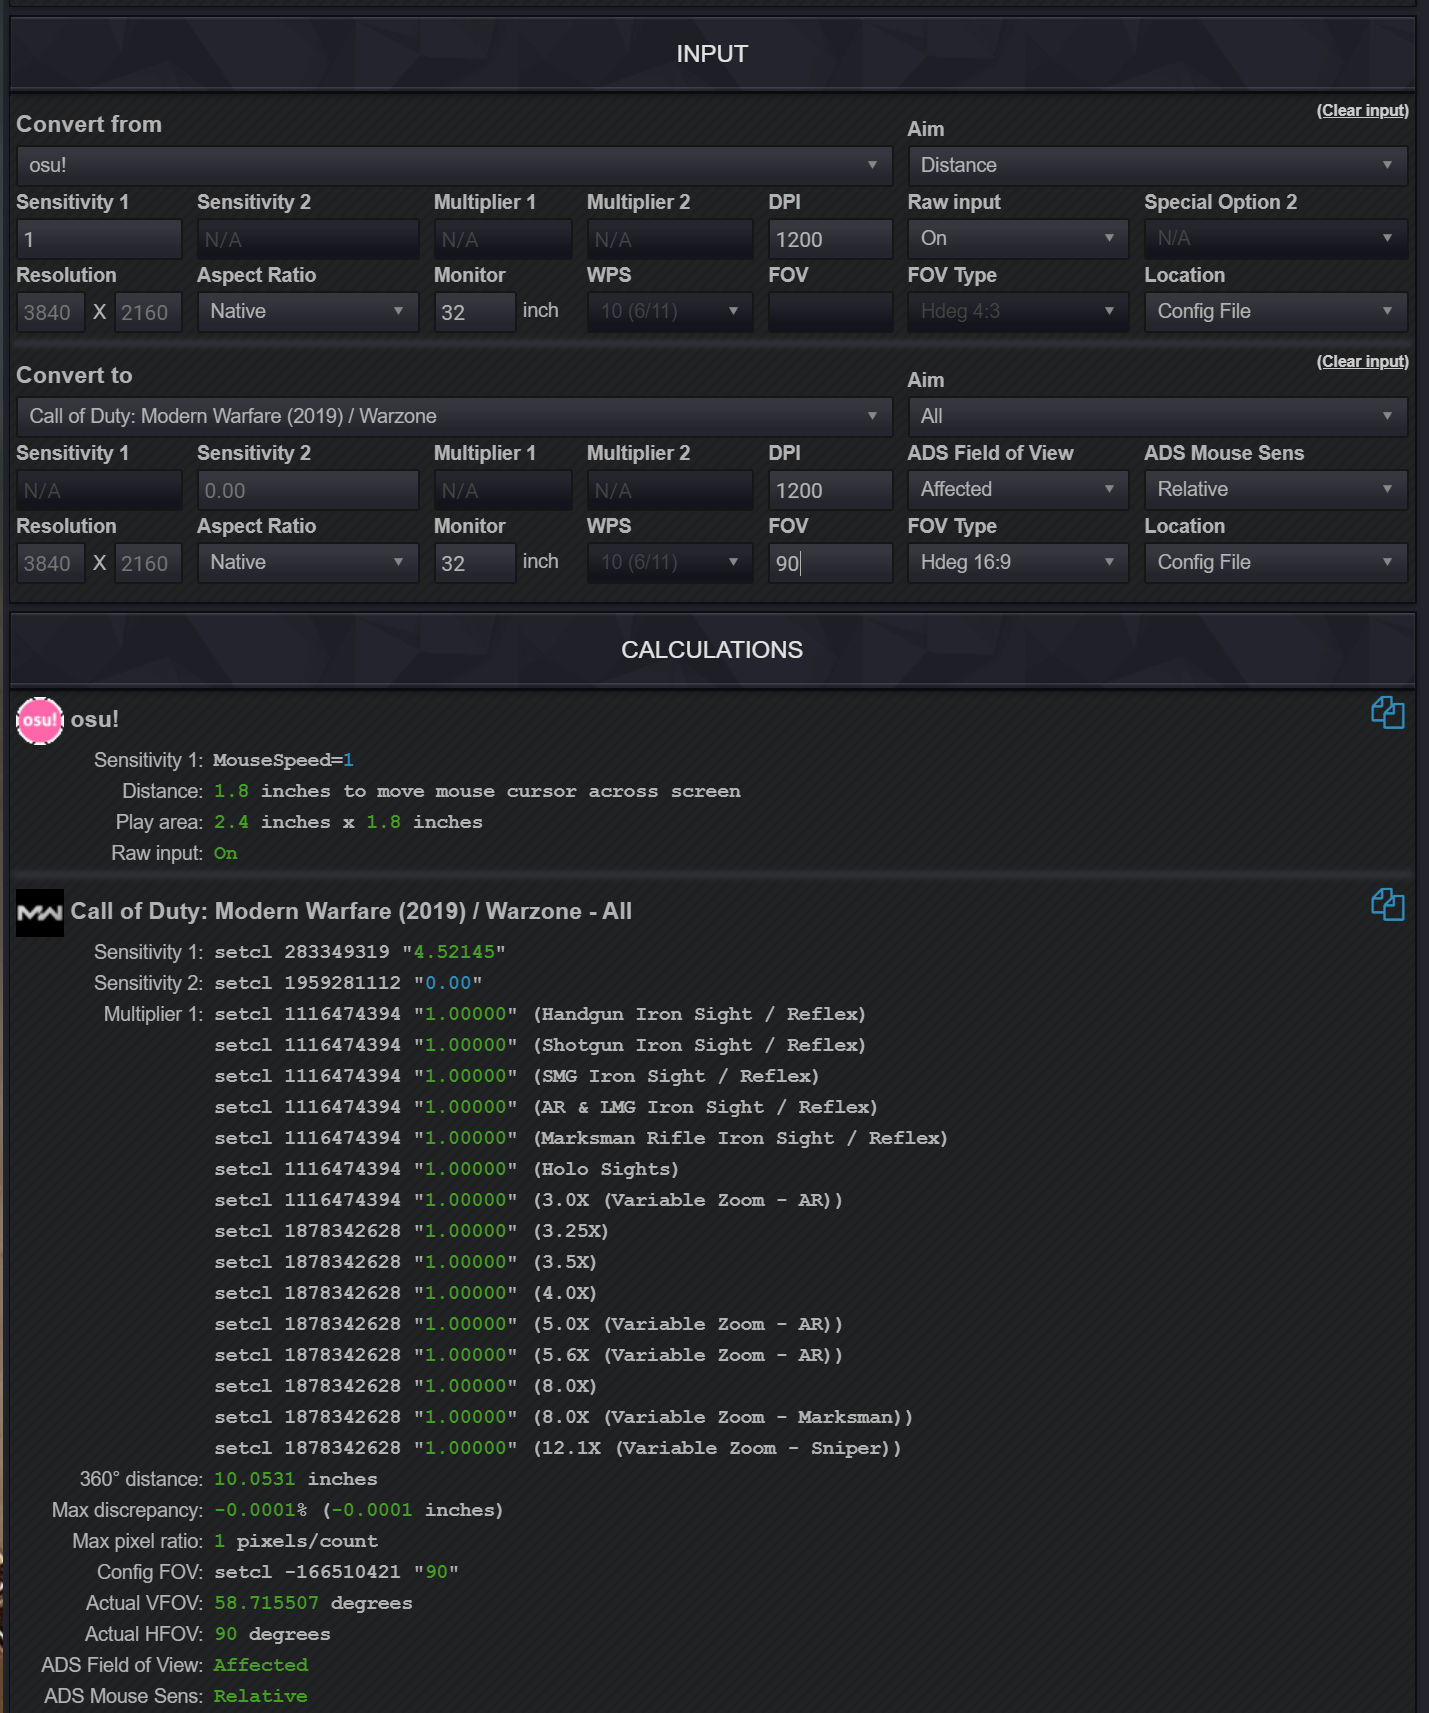1429x1713 pixels.
Task: Open Convert to Aspect Ratio Native dropdown
Action: pos(307,562)
